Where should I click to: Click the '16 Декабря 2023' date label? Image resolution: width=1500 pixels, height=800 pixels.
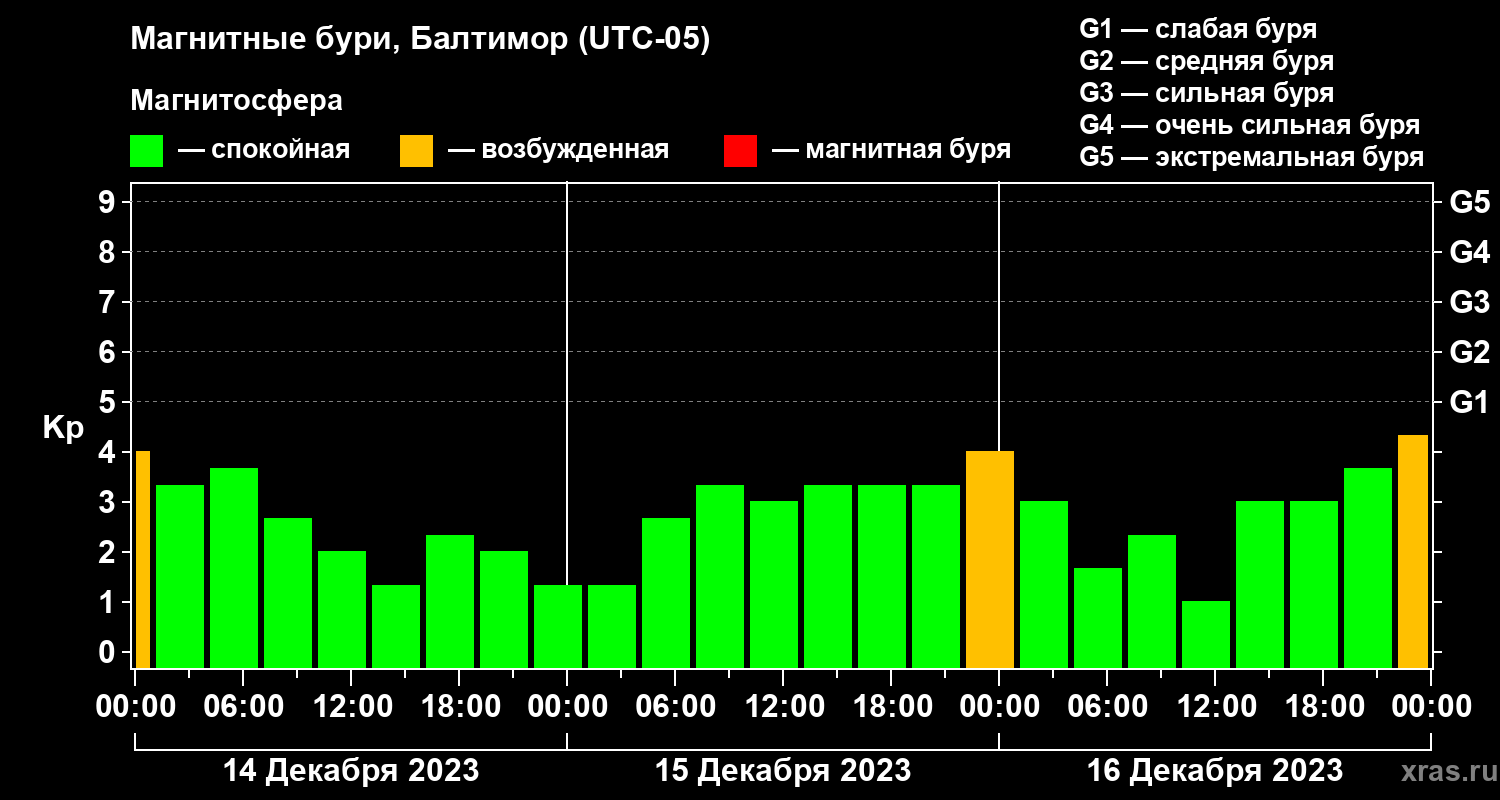click(1215, 770)
